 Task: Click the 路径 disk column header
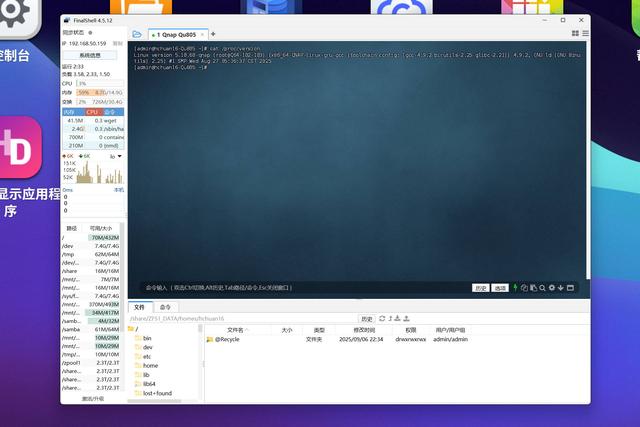click(72, 228)
